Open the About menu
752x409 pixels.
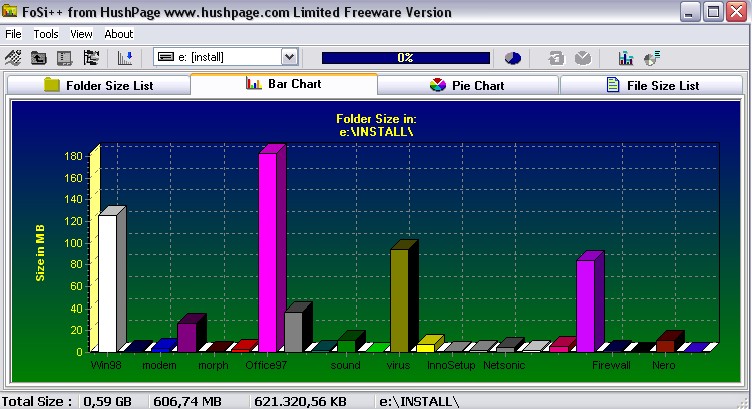[x=118, y=34]
